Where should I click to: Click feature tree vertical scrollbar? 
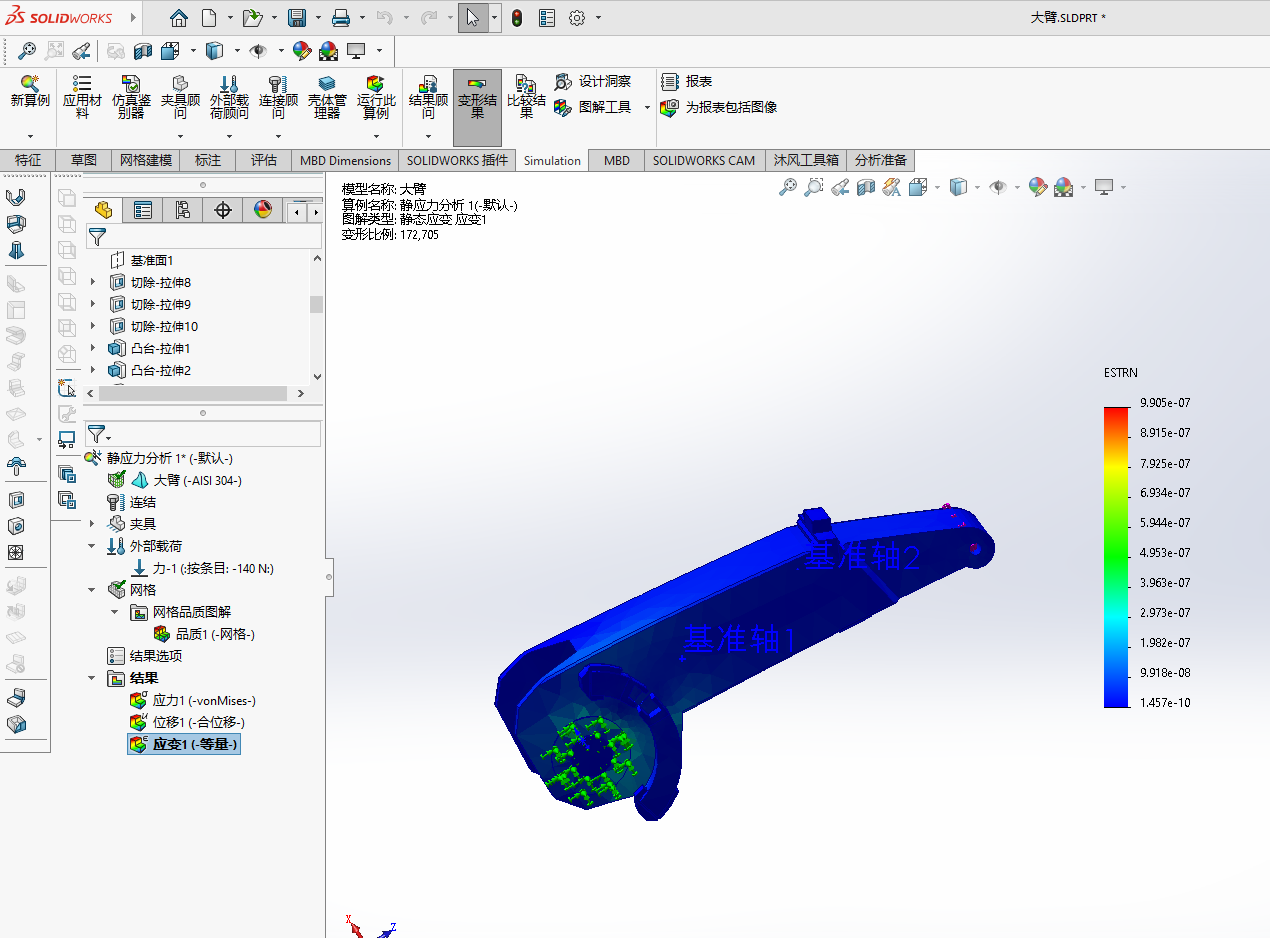pyautogui.click(x=317, y=304)
